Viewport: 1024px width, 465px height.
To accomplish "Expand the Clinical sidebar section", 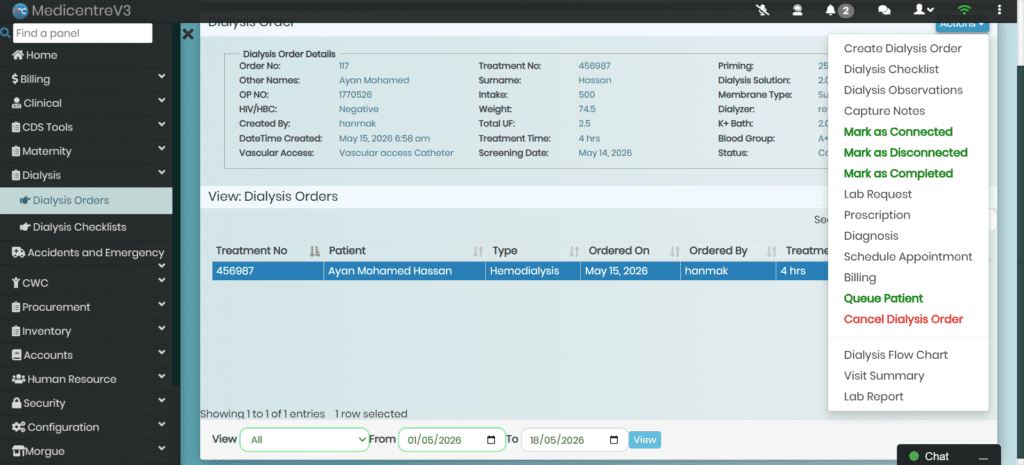I will 86,103.
